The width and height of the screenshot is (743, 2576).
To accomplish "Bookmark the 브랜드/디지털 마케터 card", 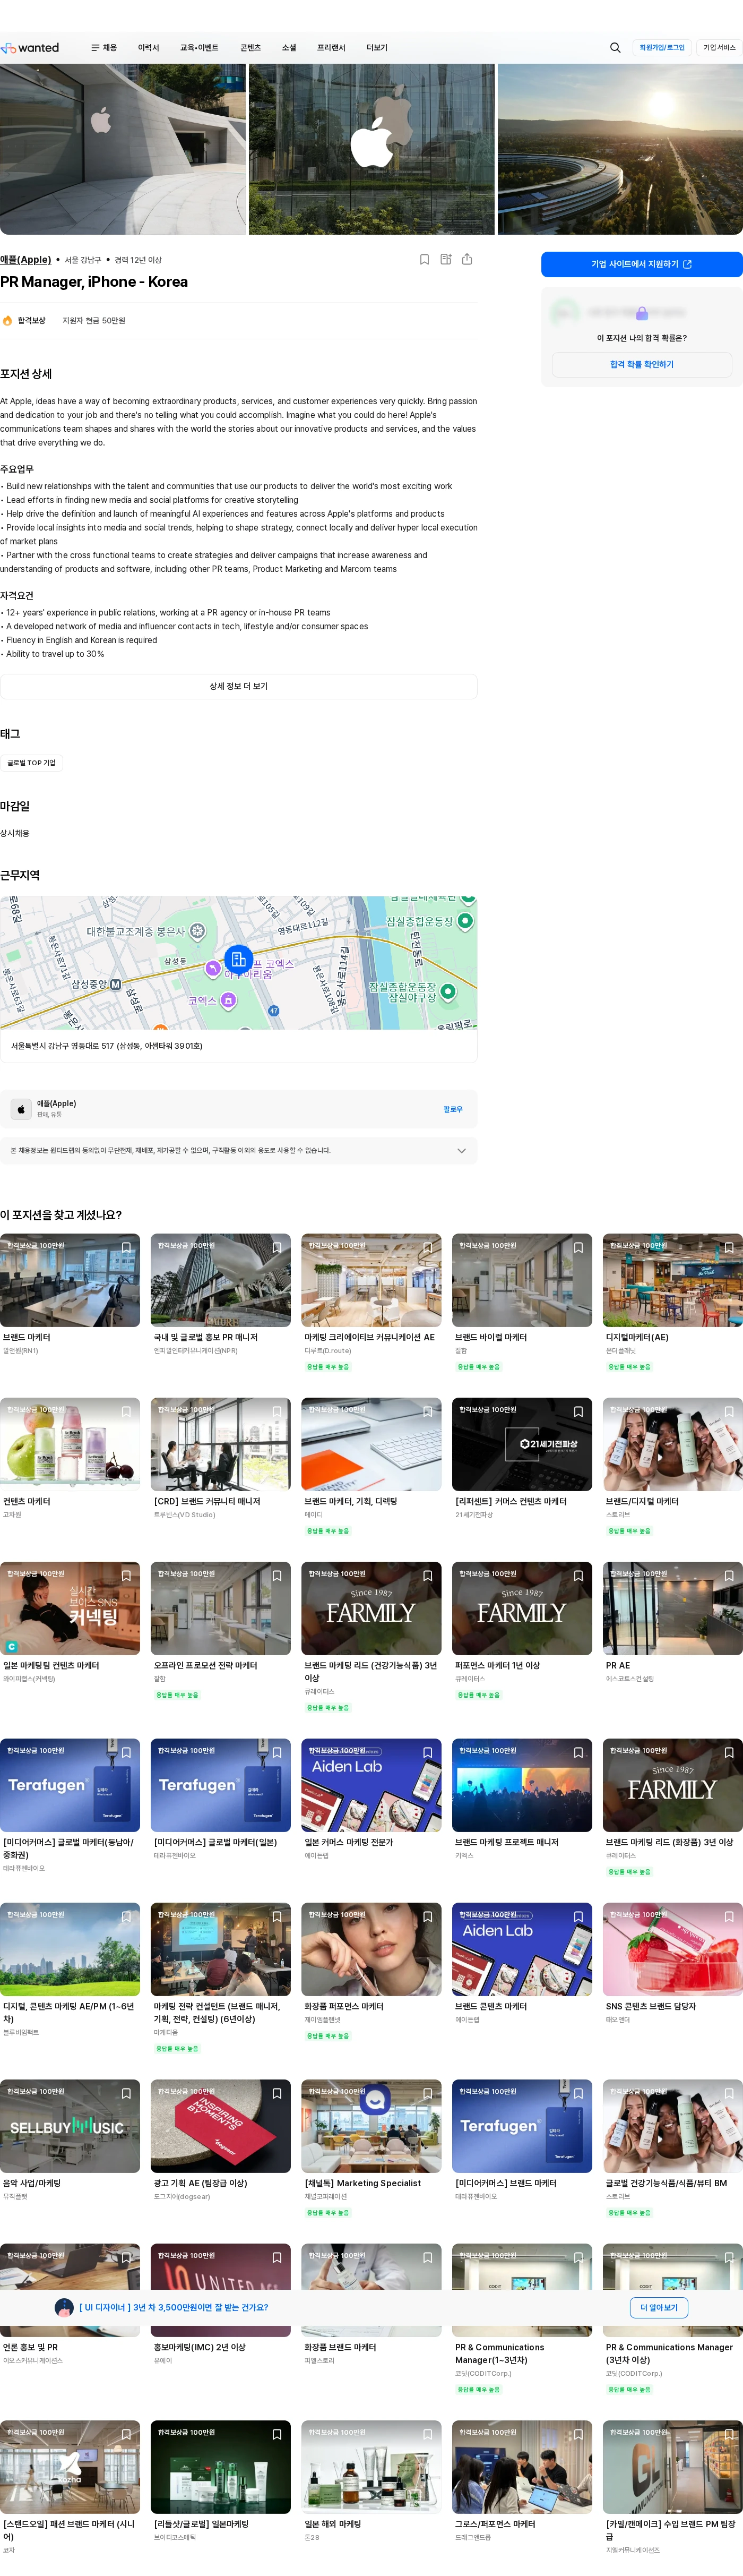I will 729,1411.
